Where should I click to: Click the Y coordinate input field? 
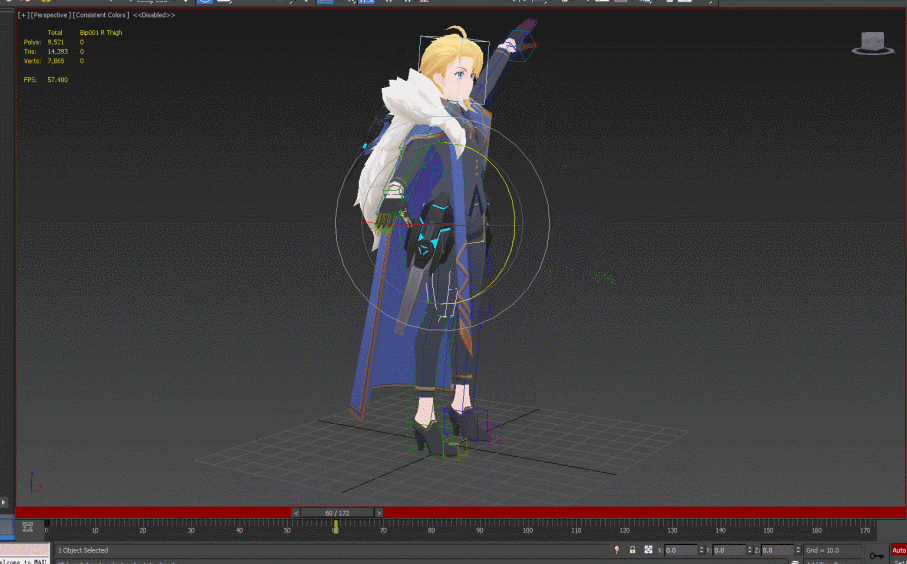(x=729, y=550)
